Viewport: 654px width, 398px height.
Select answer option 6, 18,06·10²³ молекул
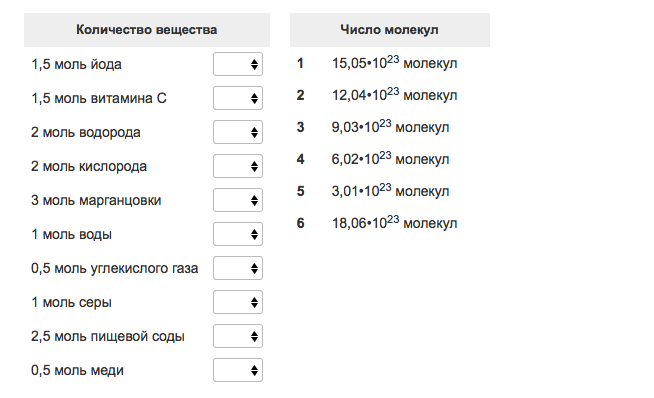point(395,223)
